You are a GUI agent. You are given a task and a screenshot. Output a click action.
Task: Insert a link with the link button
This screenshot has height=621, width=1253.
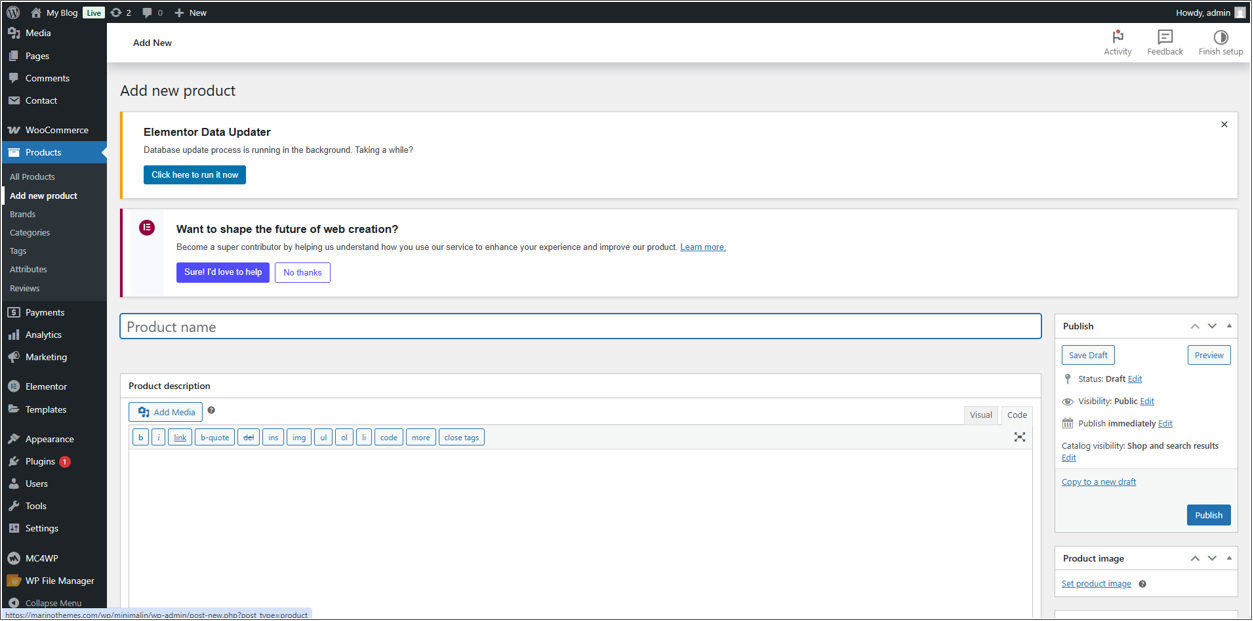180,437
